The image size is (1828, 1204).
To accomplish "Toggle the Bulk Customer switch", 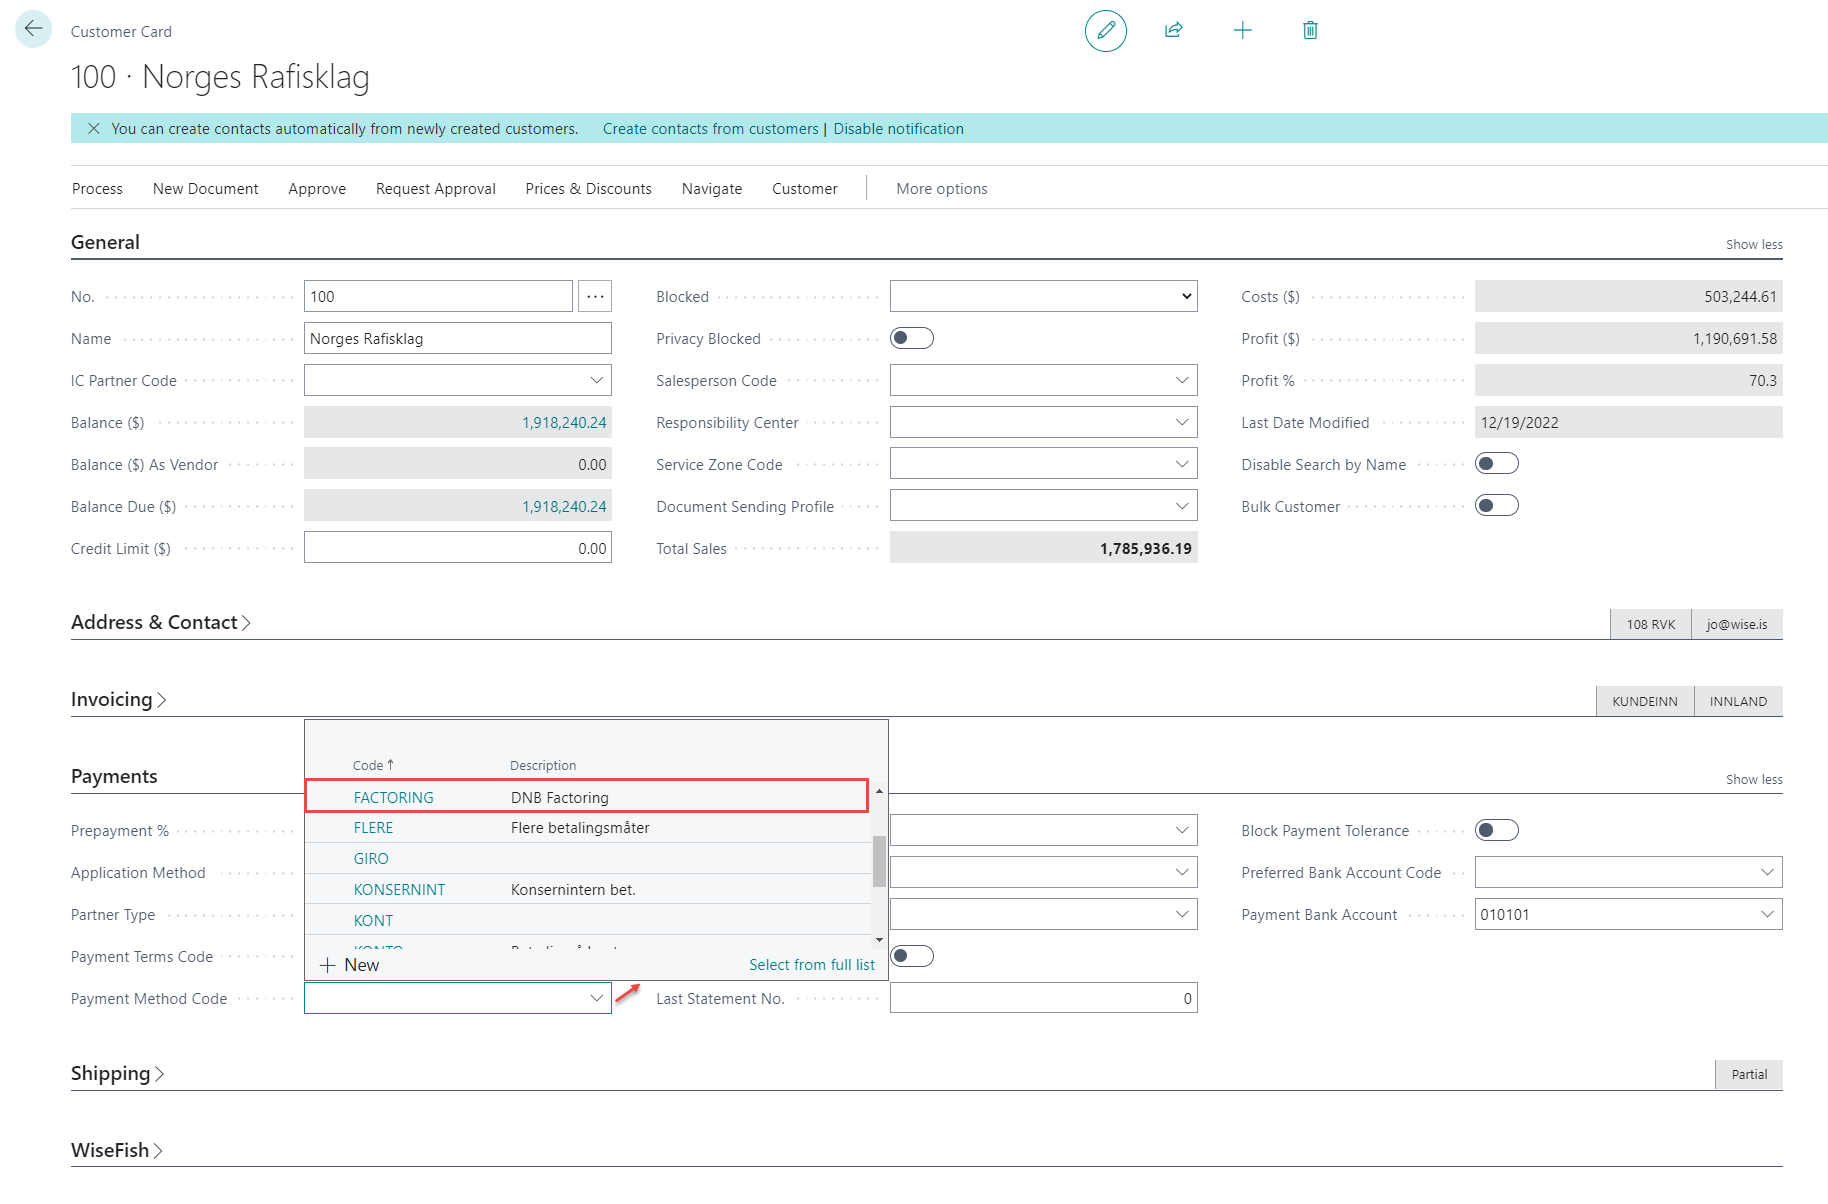I will point(1496,506).
